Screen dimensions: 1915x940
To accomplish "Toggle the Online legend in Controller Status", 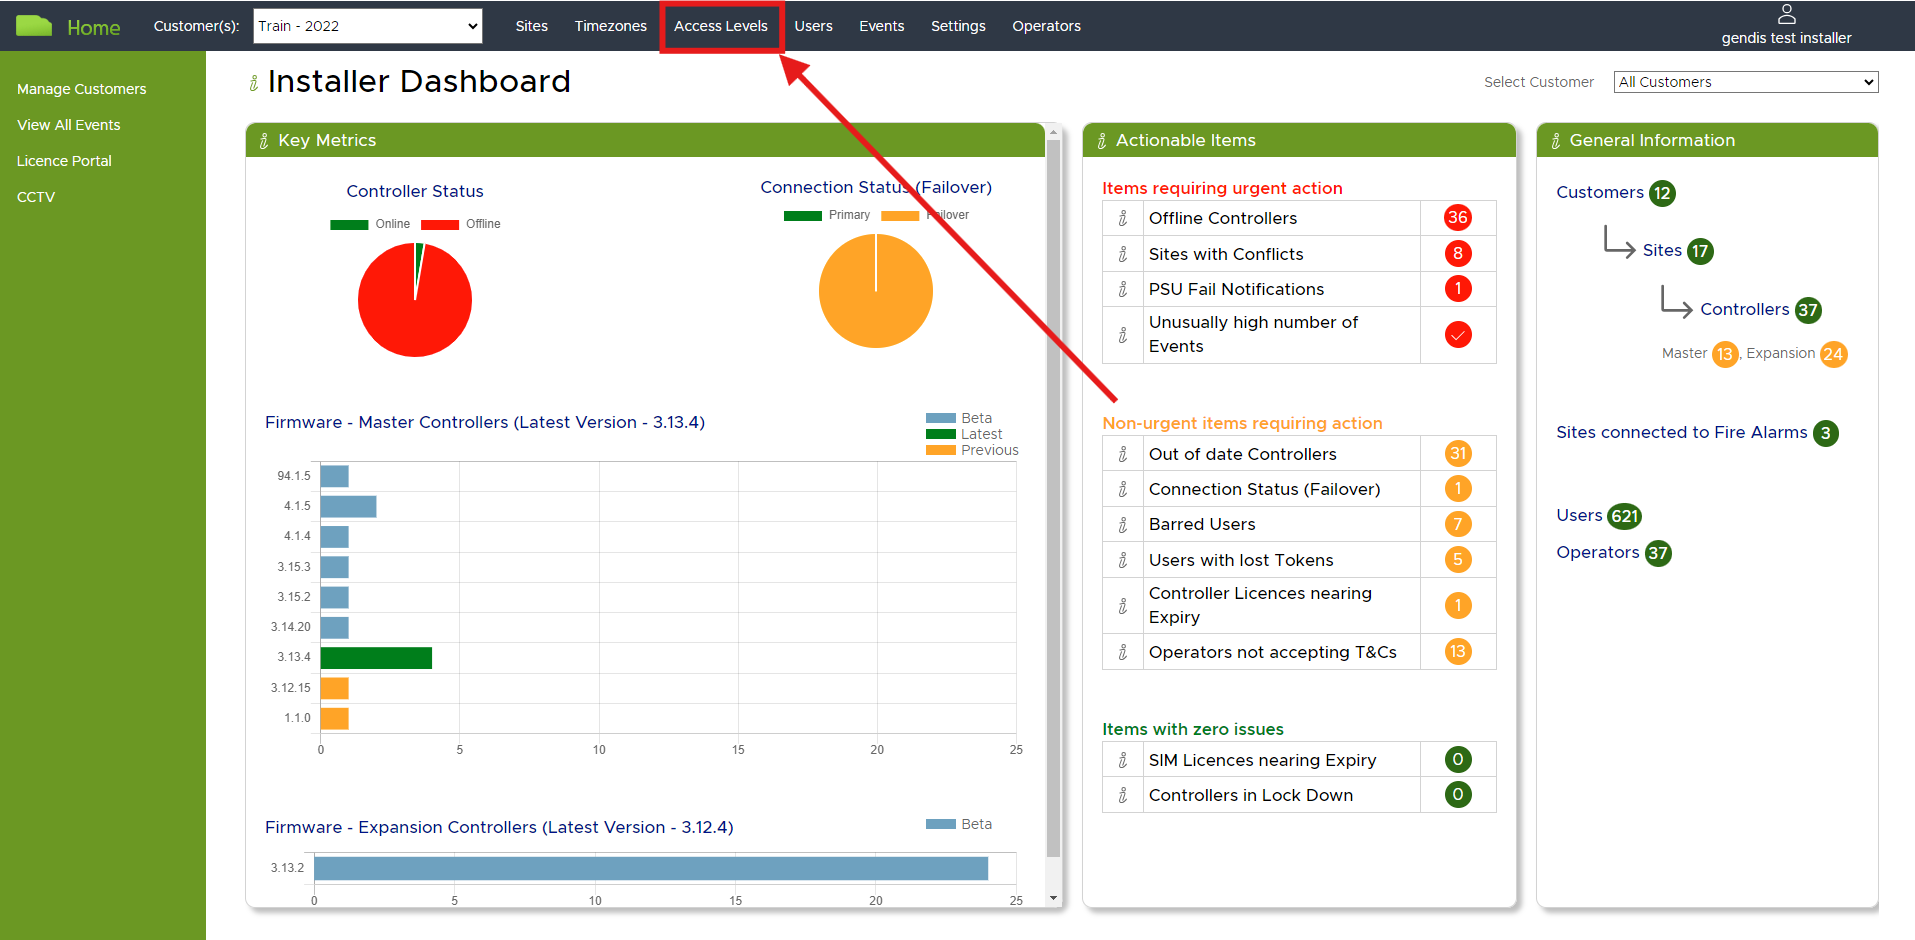I will (370, 224).
